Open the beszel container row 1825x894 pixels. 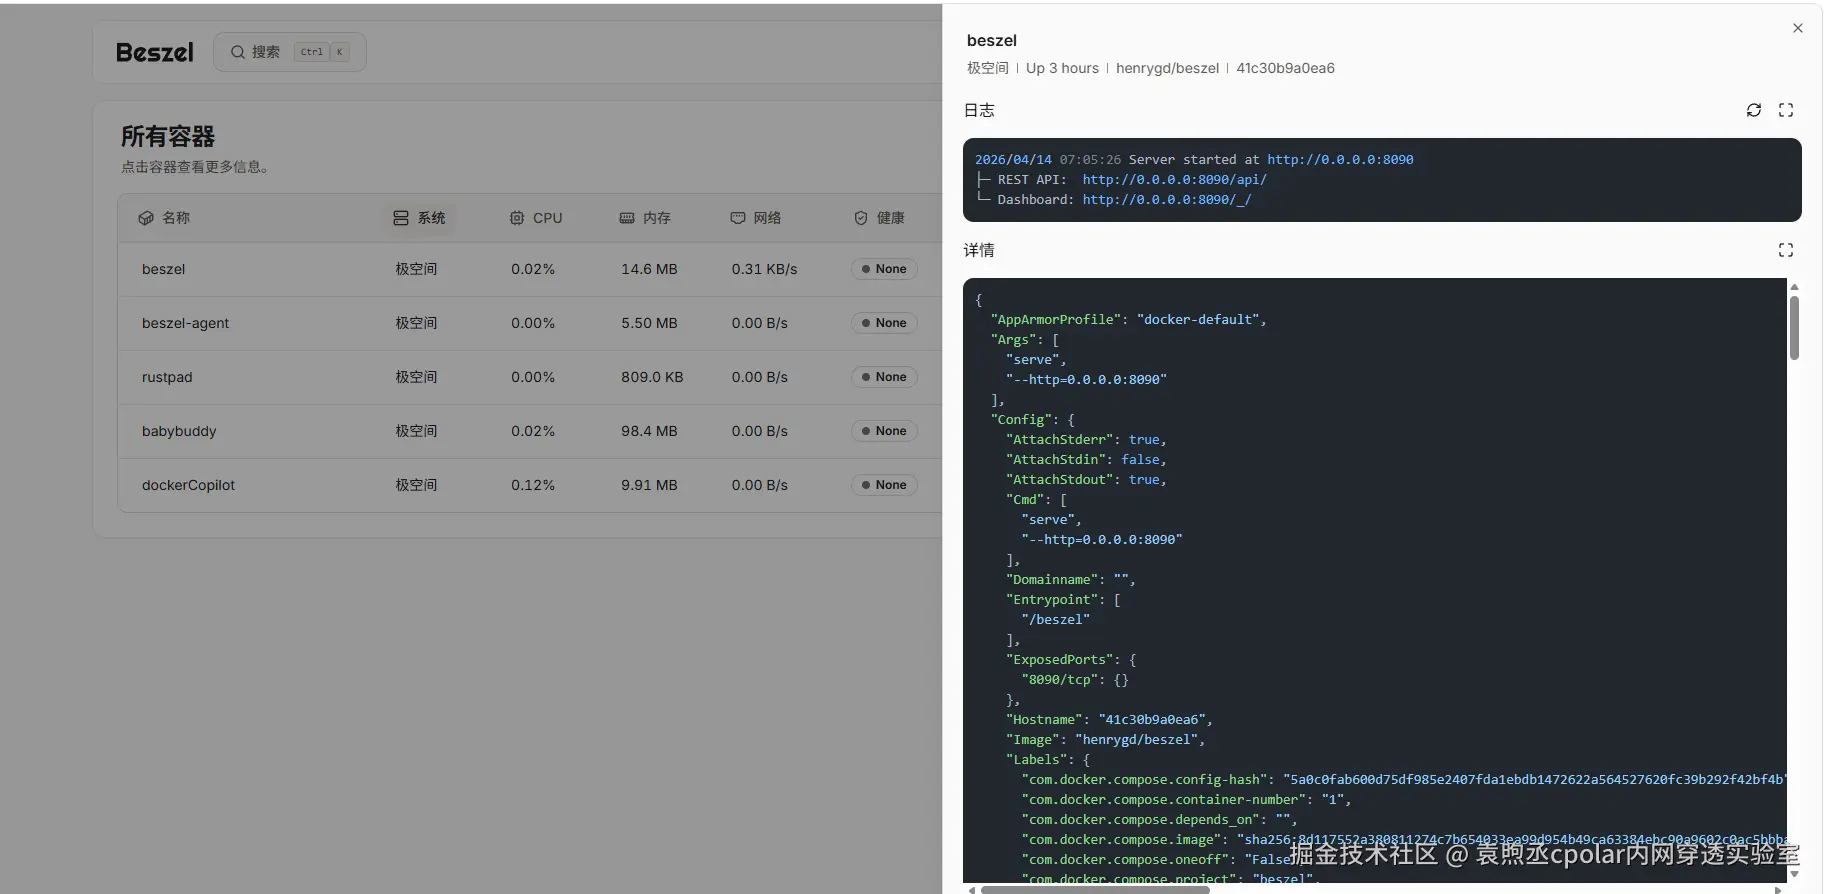530,269
